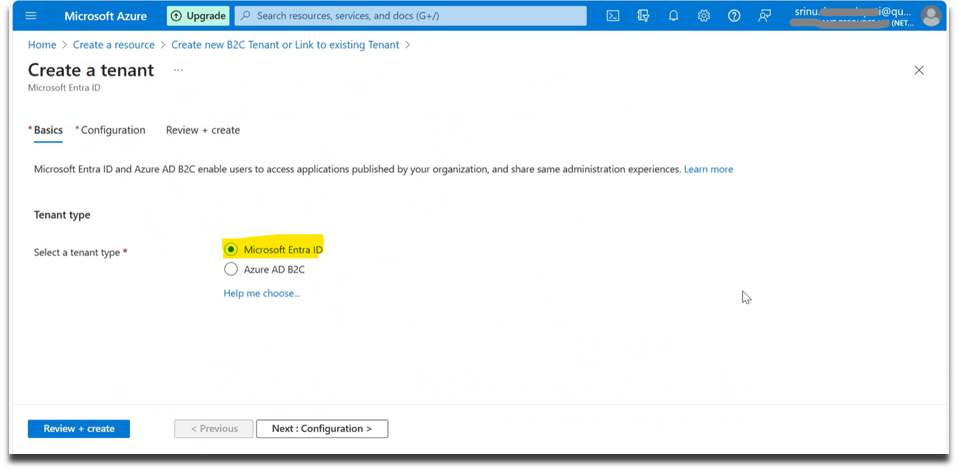Close the Create a tenant pane
The width and height of the screenshot is (958, 471).
click(x=919, y=70)
